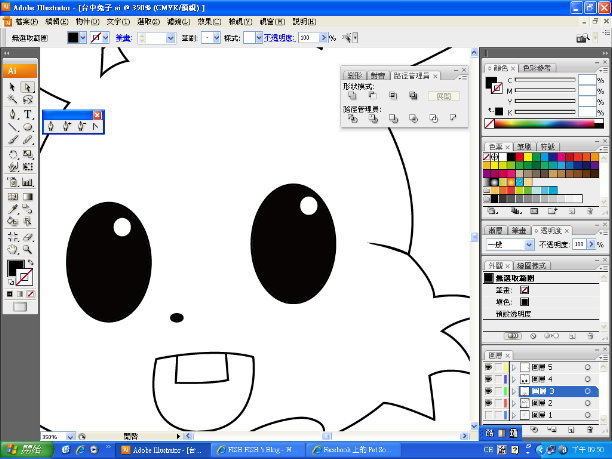
Task: Open the 檔案(F) File menu
Action: [x=26, y=21]
